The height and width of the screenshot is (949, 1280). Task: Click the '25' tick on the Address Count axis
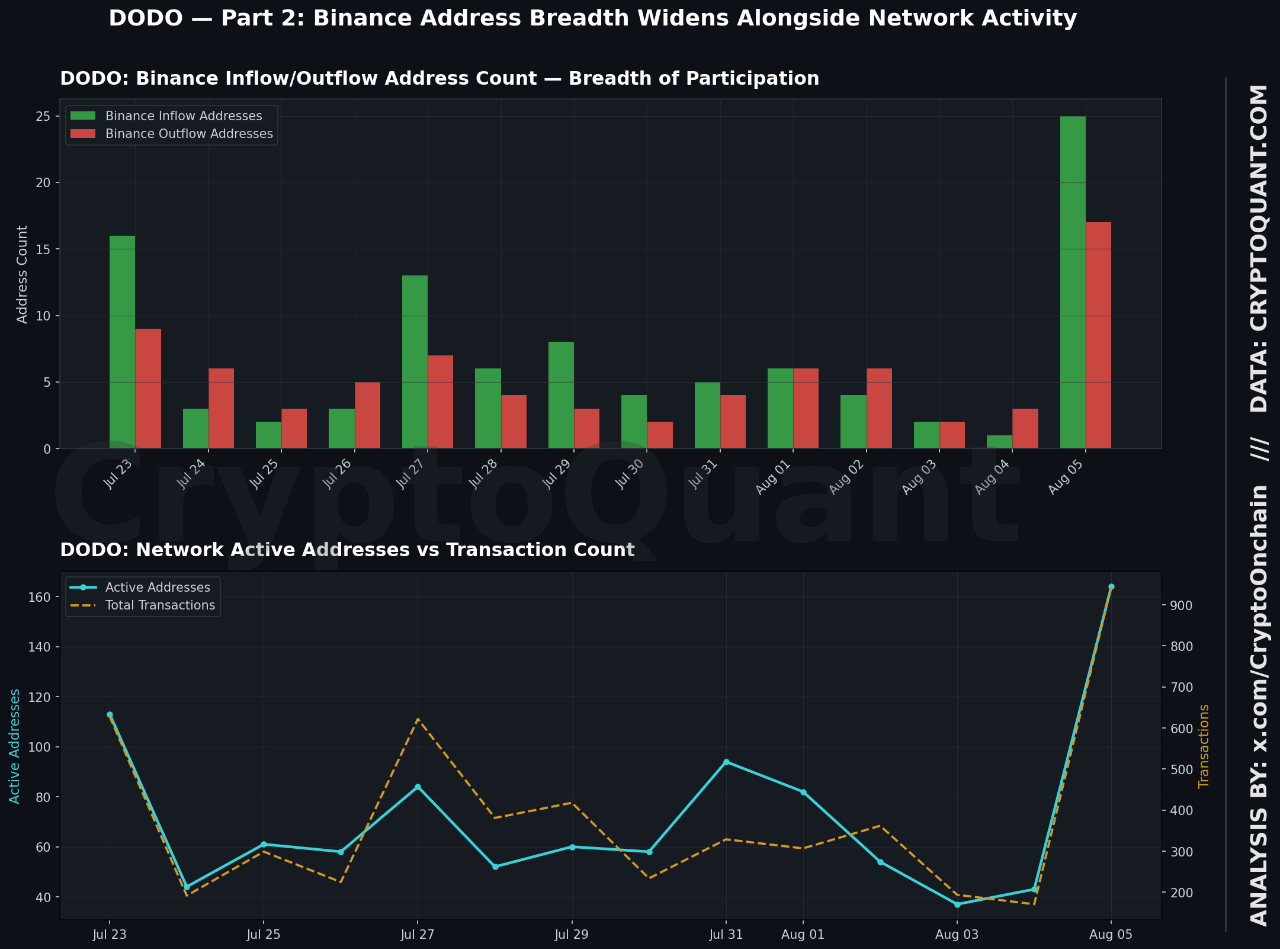pyautogui.click(x=42, y=117)
